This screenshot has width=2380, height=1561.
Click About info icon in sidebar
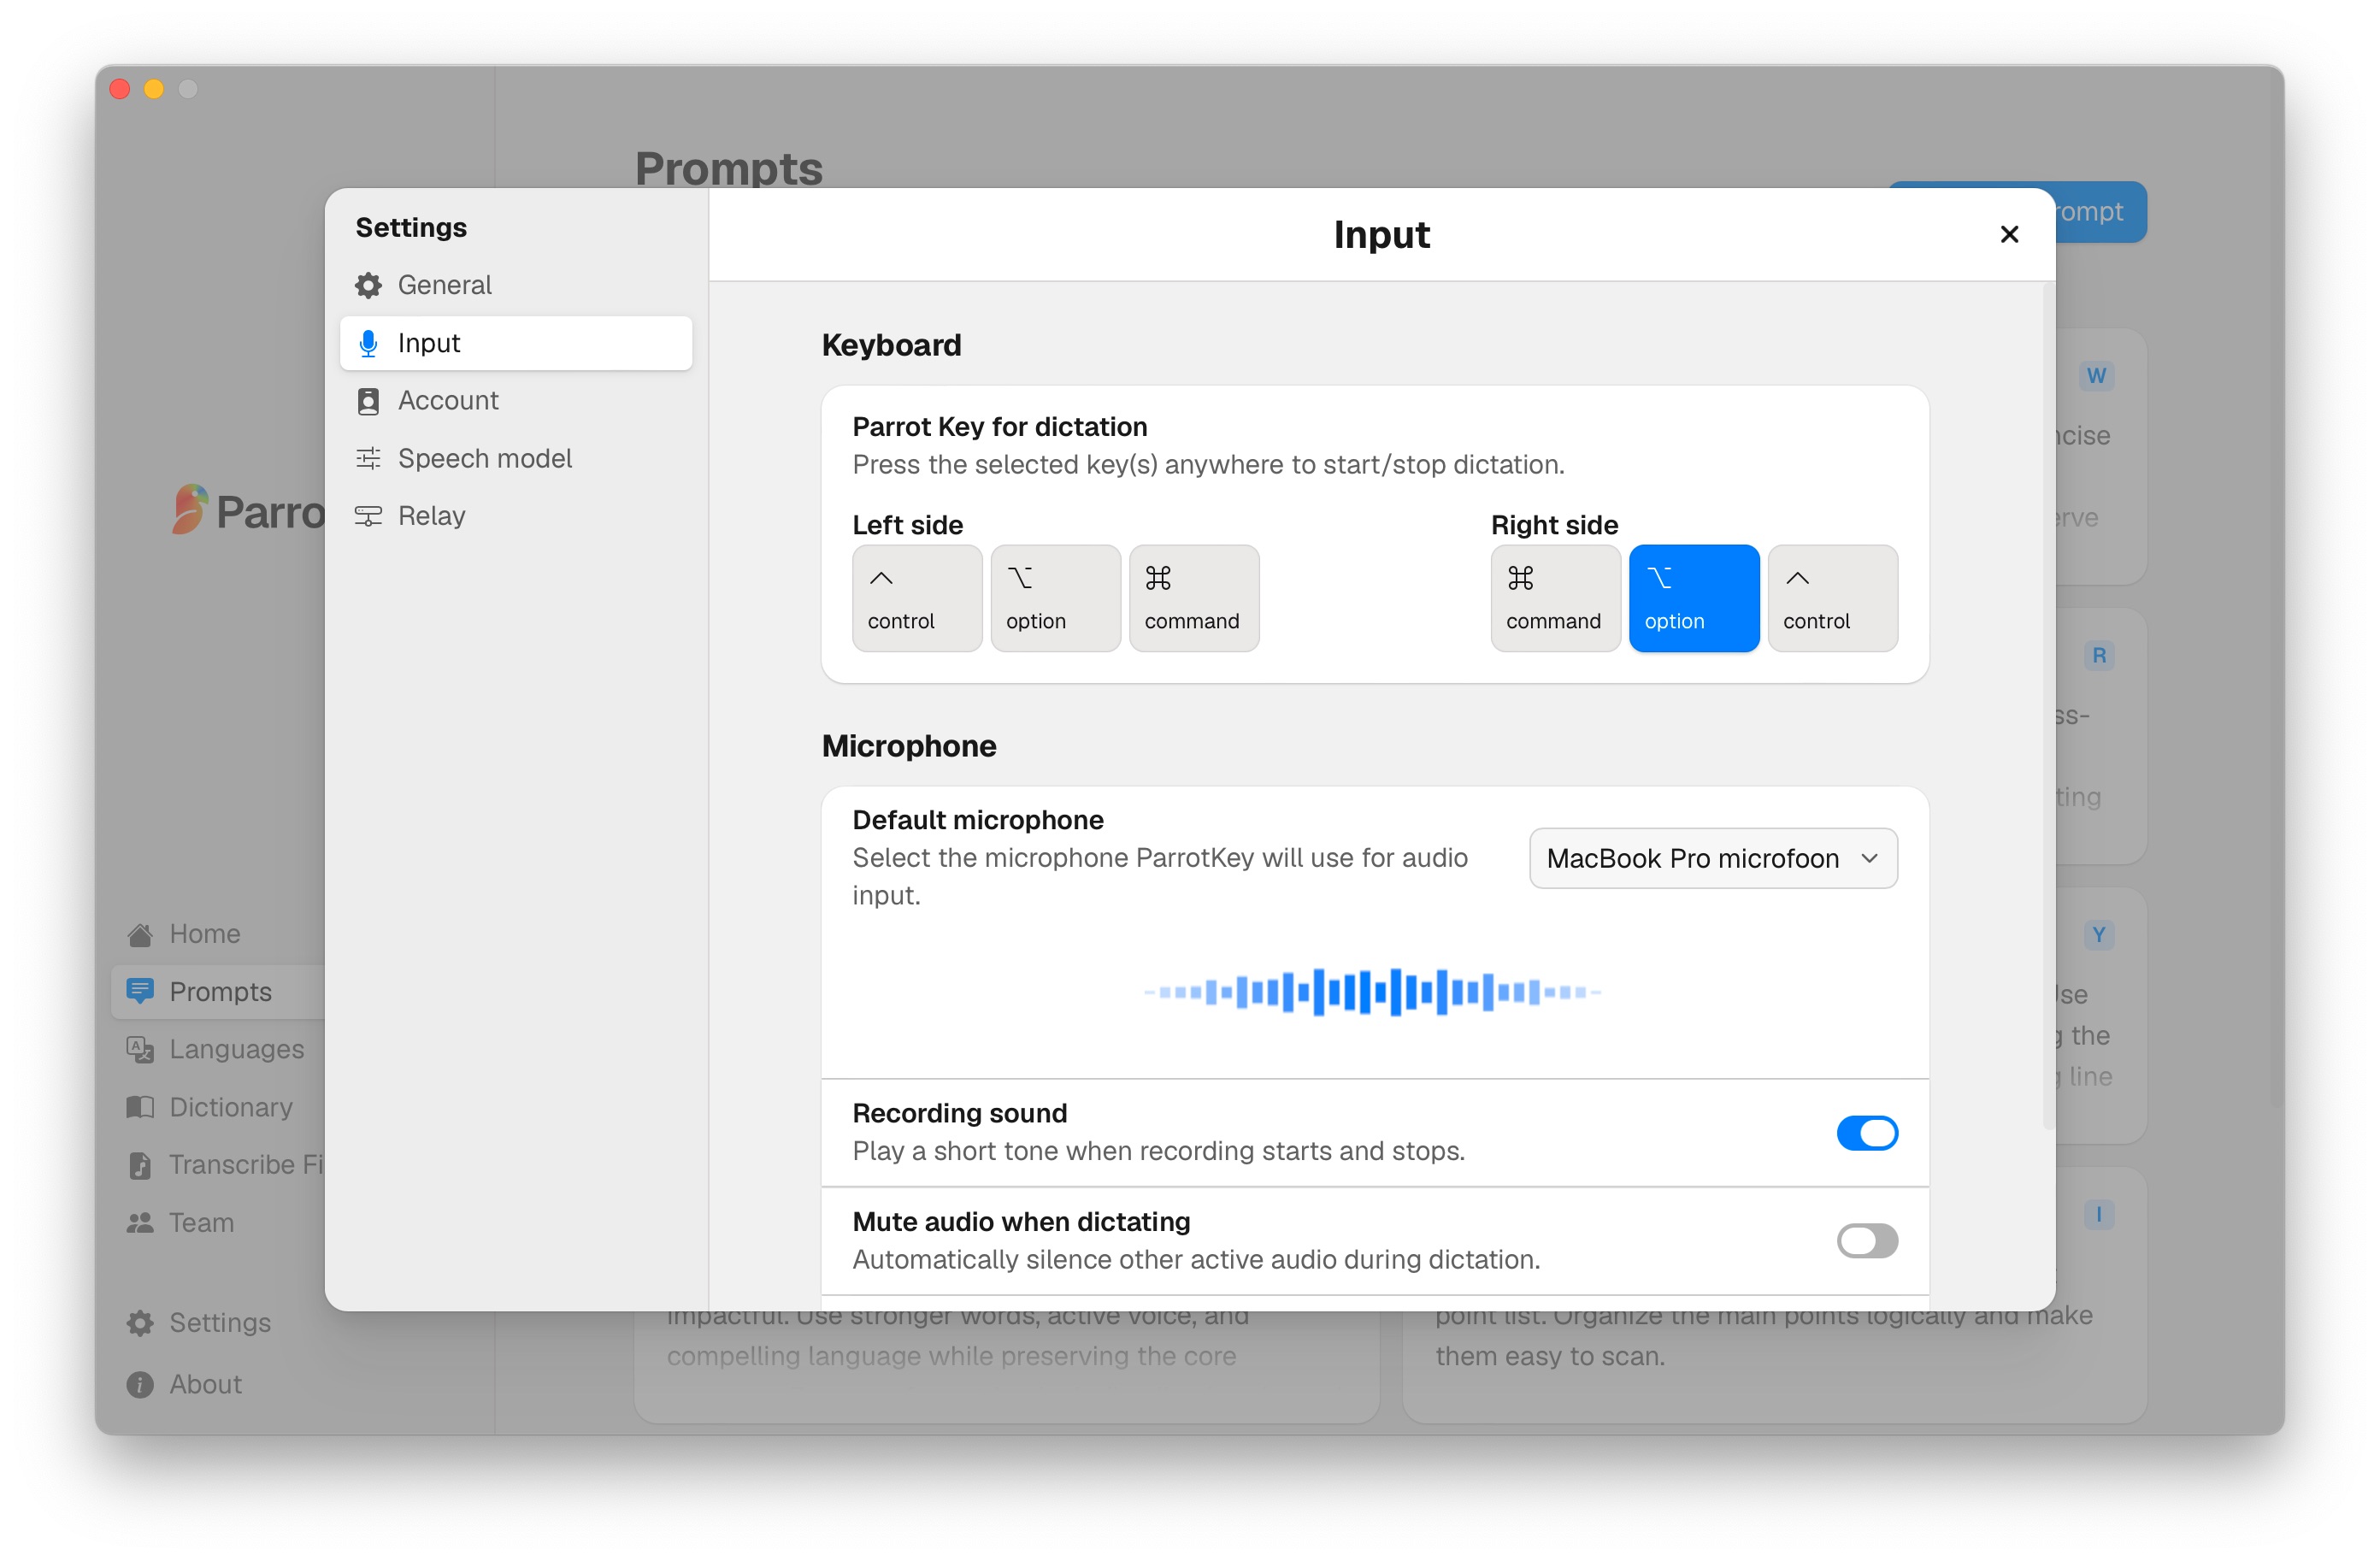140,1385
